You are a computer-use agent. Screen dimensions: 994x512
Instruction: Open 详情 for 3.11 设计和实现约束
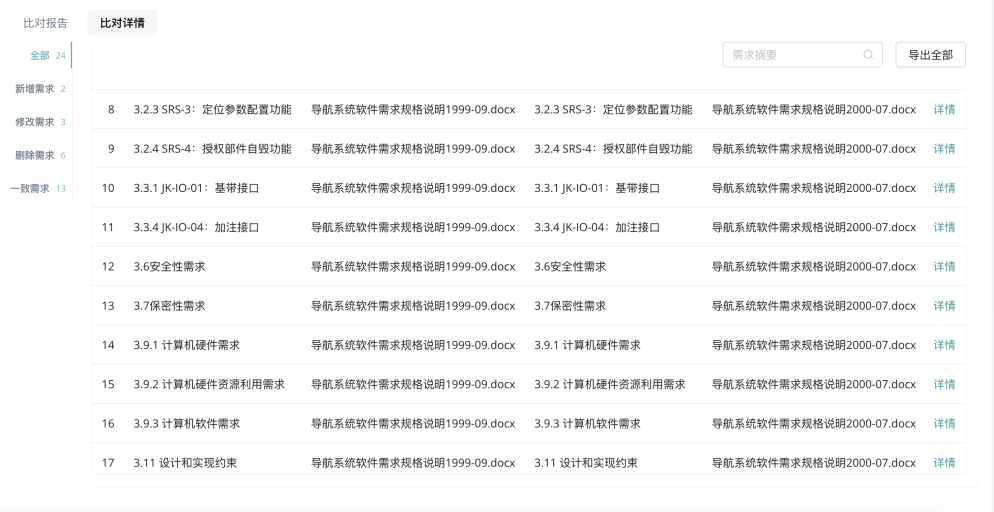tap(944, 463)
